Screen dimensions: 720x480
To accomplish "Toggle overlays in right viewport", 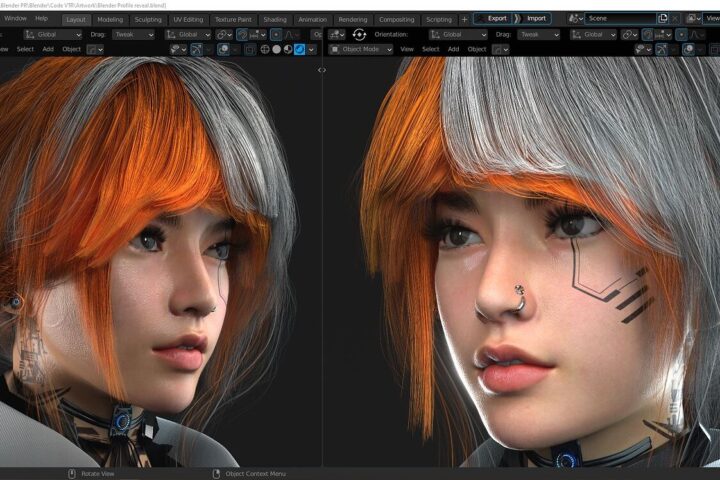I will tap(688, 49).
